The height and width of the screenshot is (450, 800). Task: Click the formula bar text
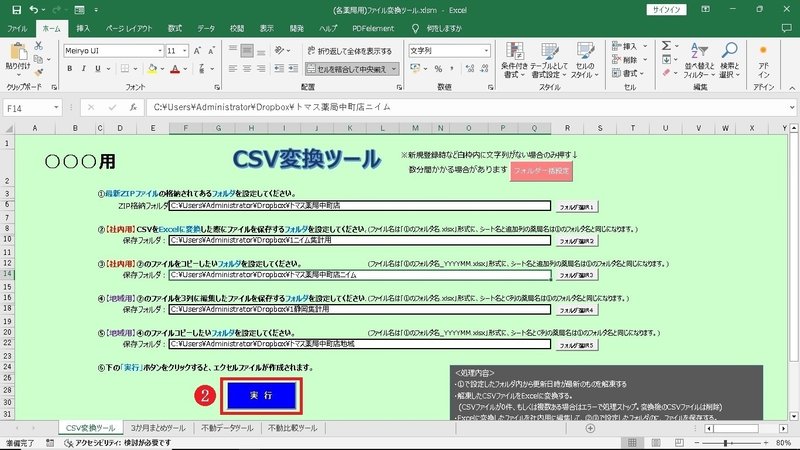pos(272,107)
